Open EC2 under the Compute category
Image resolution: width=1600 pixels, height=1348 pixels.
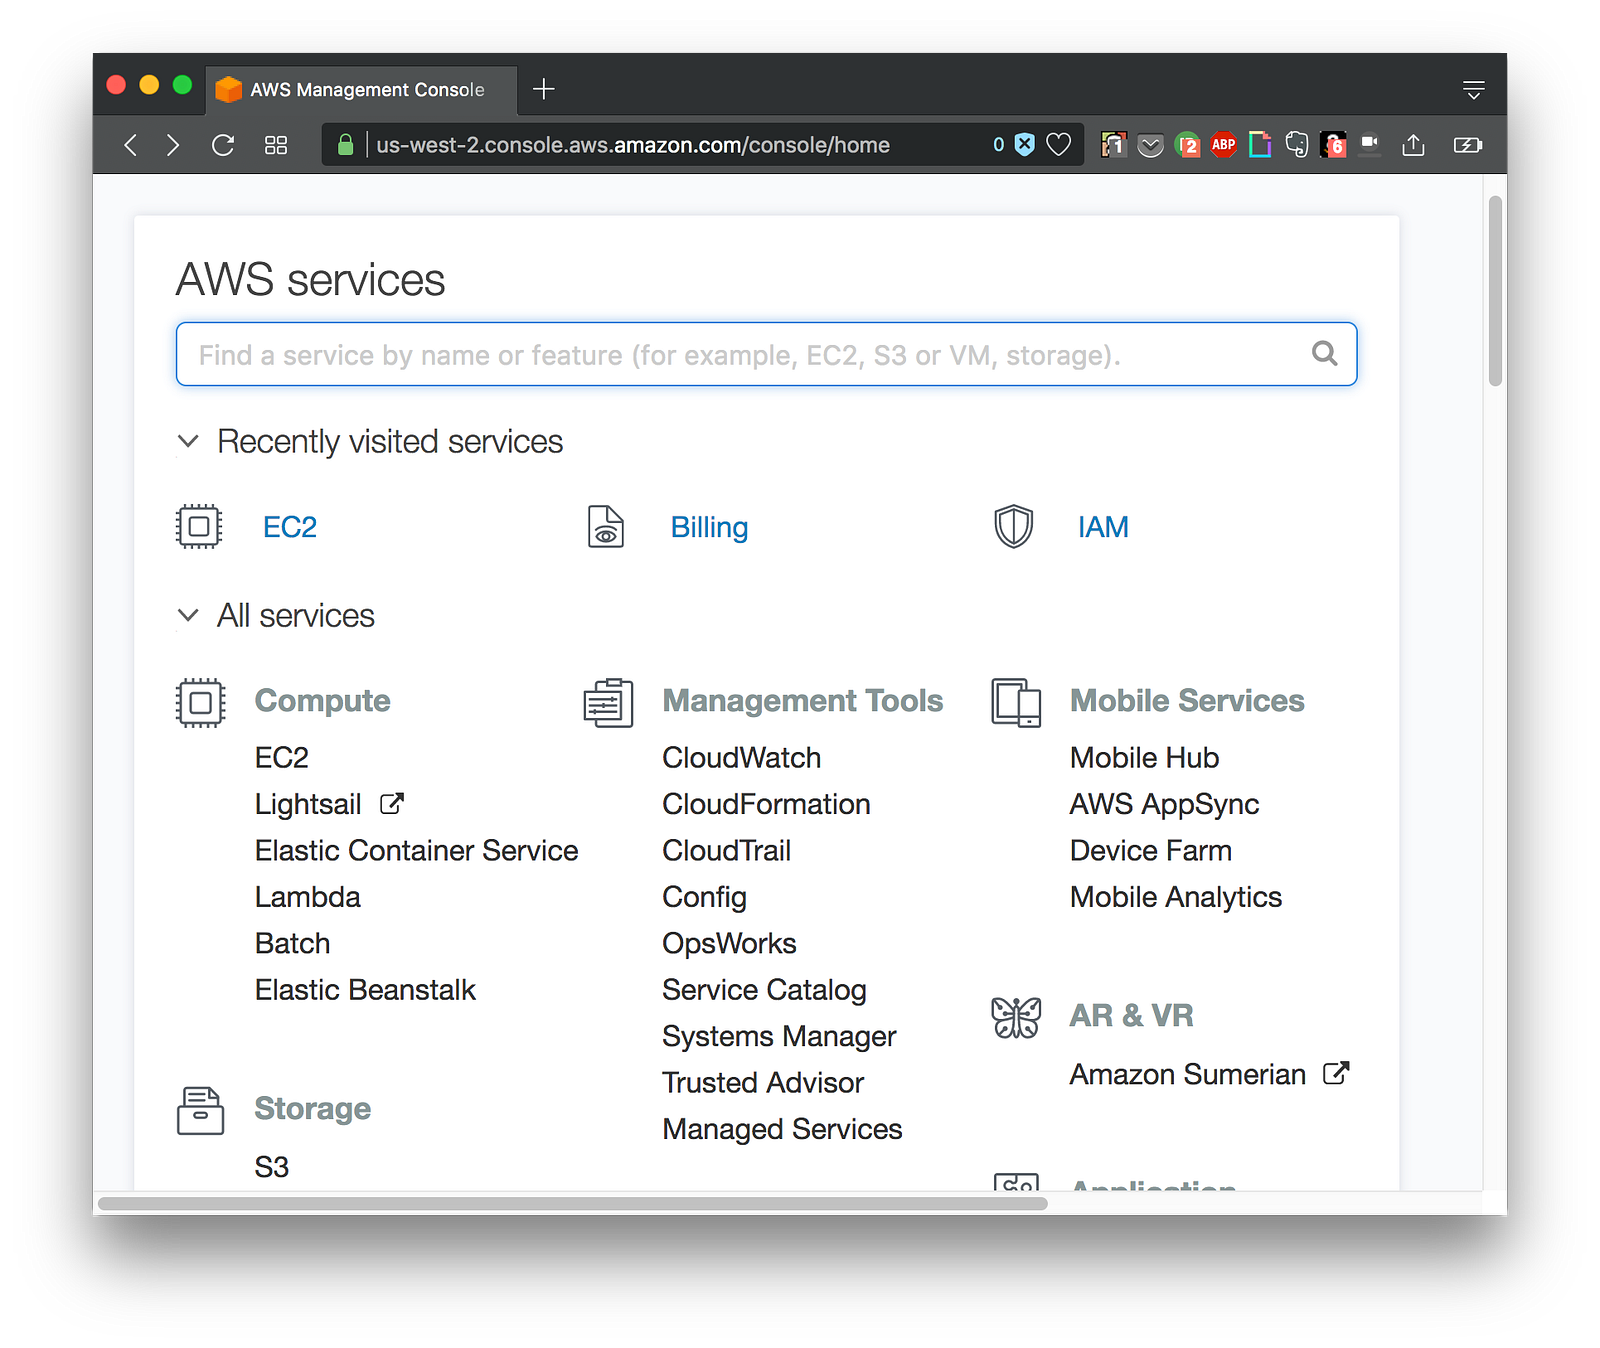282,758
